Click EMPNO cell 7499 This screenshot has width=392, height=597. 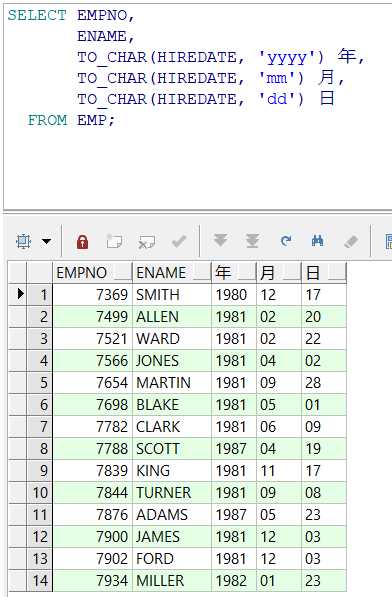tap(92, 317)
